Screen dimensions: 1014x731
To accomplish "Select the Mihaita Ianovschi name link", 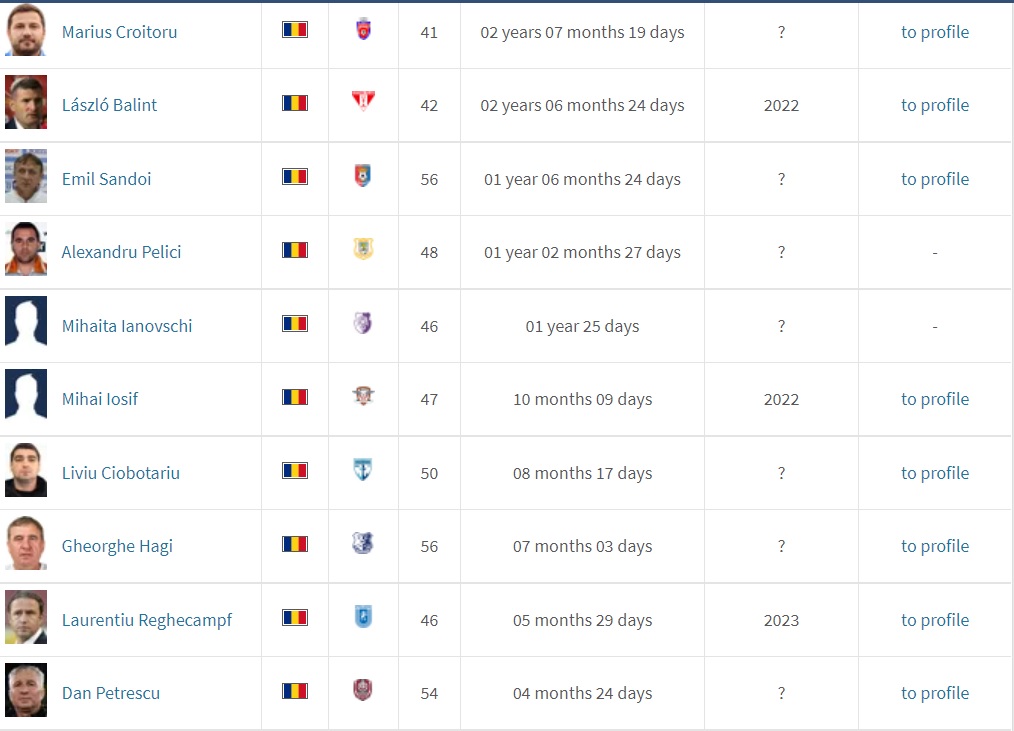I will (127, 326).
